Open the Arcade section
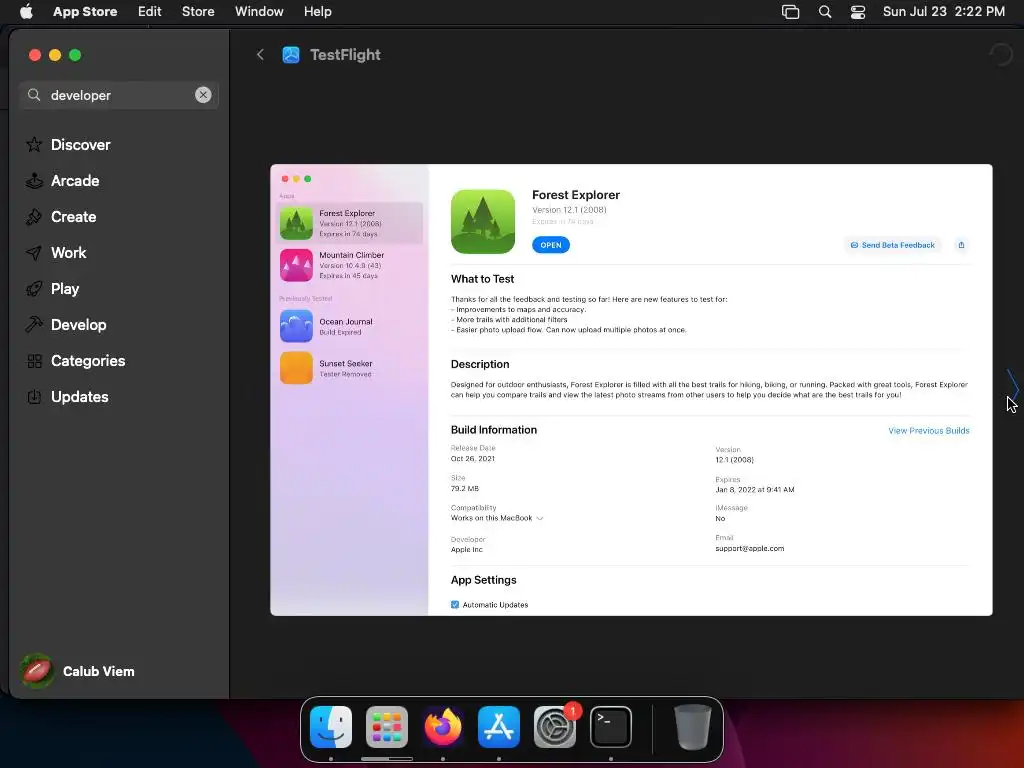The image size is (1024, 768). pos(63,180)
